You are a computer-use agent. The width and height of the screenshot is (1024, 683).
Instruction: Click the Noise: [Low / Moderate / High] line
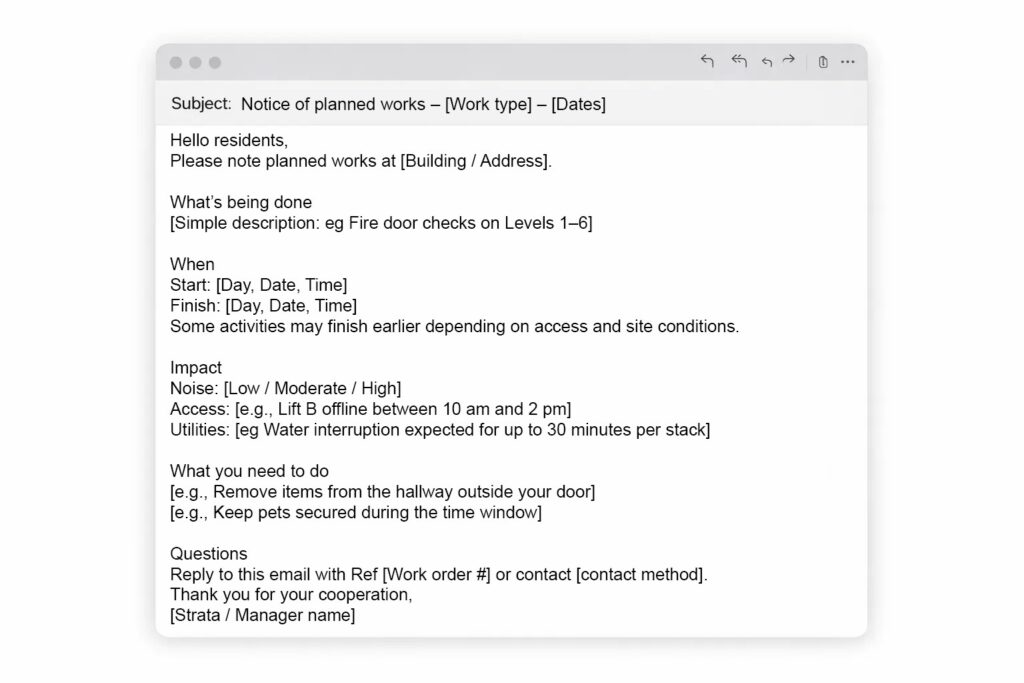[x=285, y=388]
